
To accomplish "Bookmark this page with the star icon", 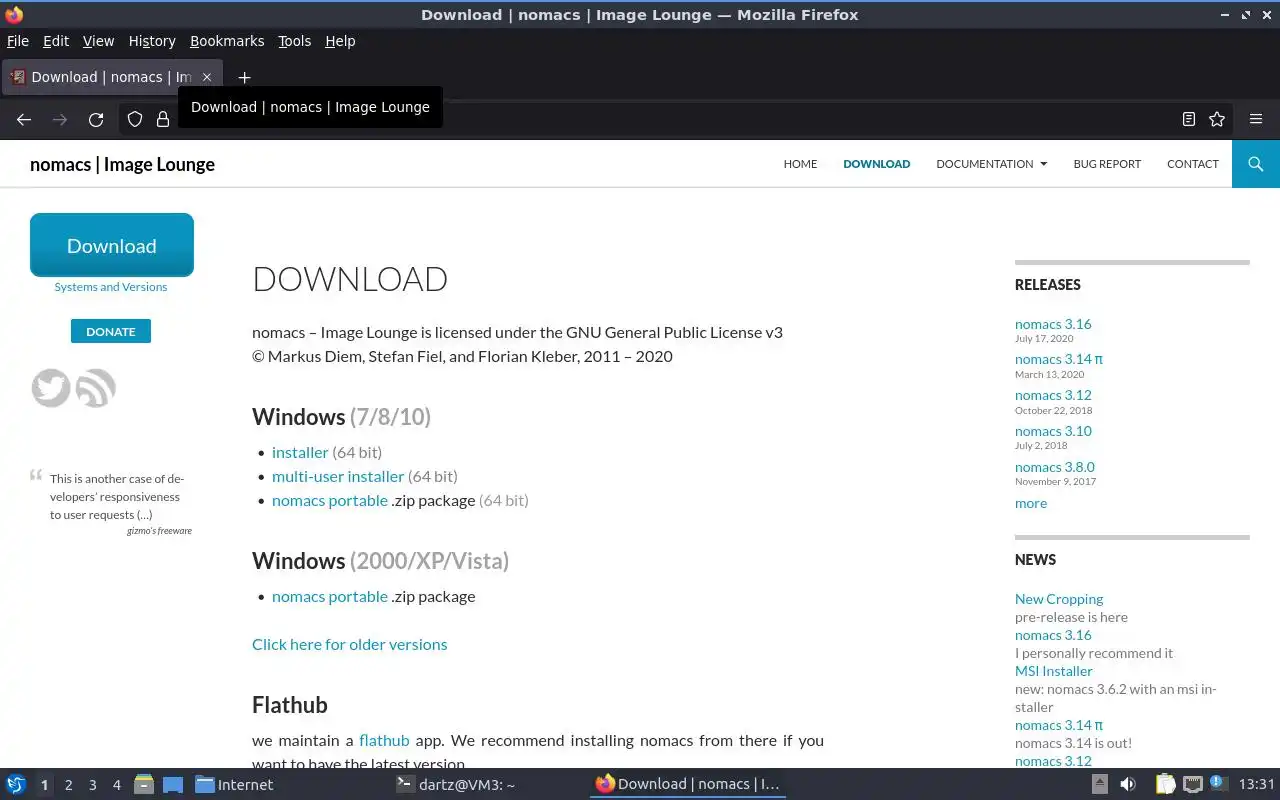I will 1216,119.
